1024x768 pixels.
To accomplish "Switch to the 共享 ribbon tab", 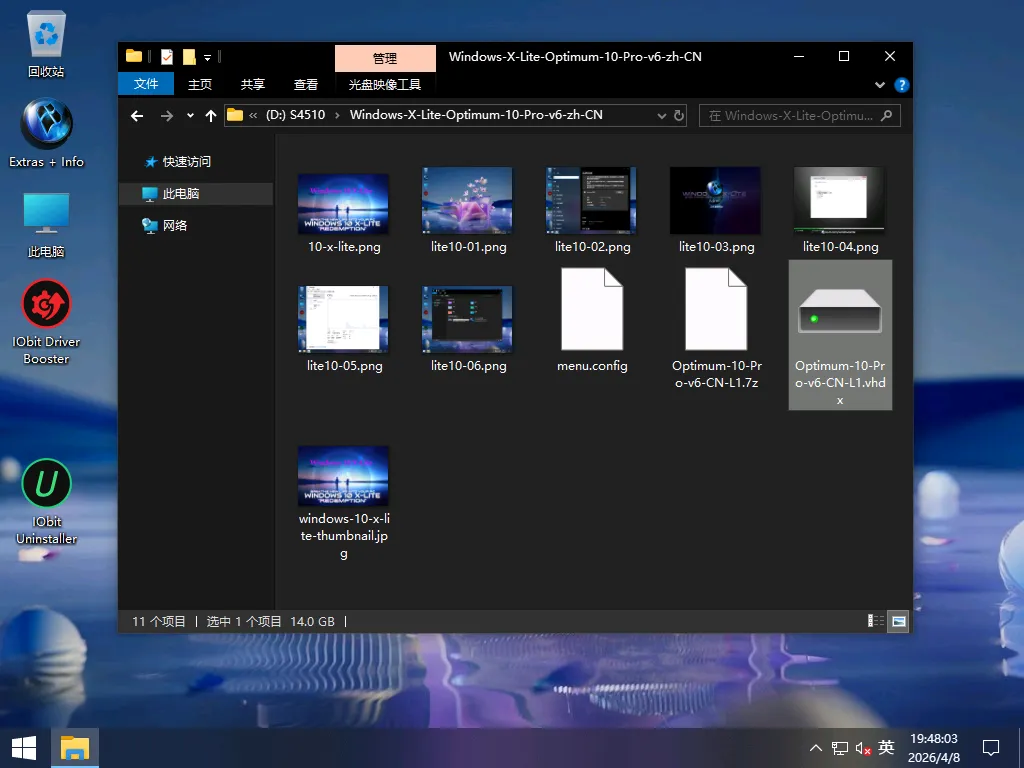I will (253, 84).
